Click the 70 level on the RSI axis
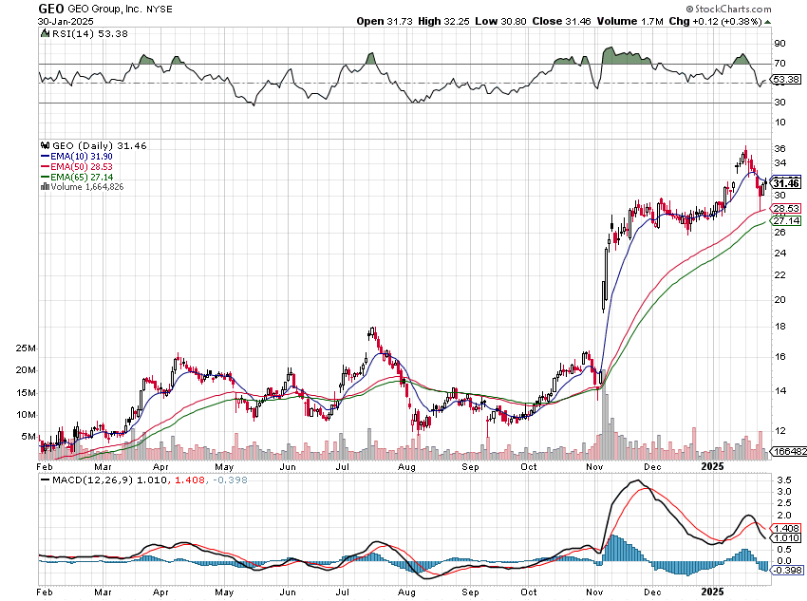807x601 pixels. tap(781, 63)
